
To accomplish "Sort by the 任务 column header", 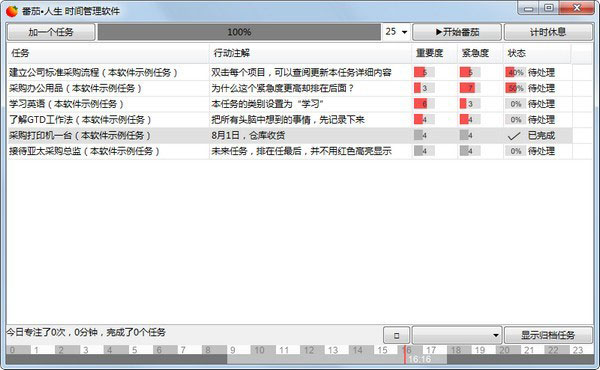I will [x=108, y=53].
